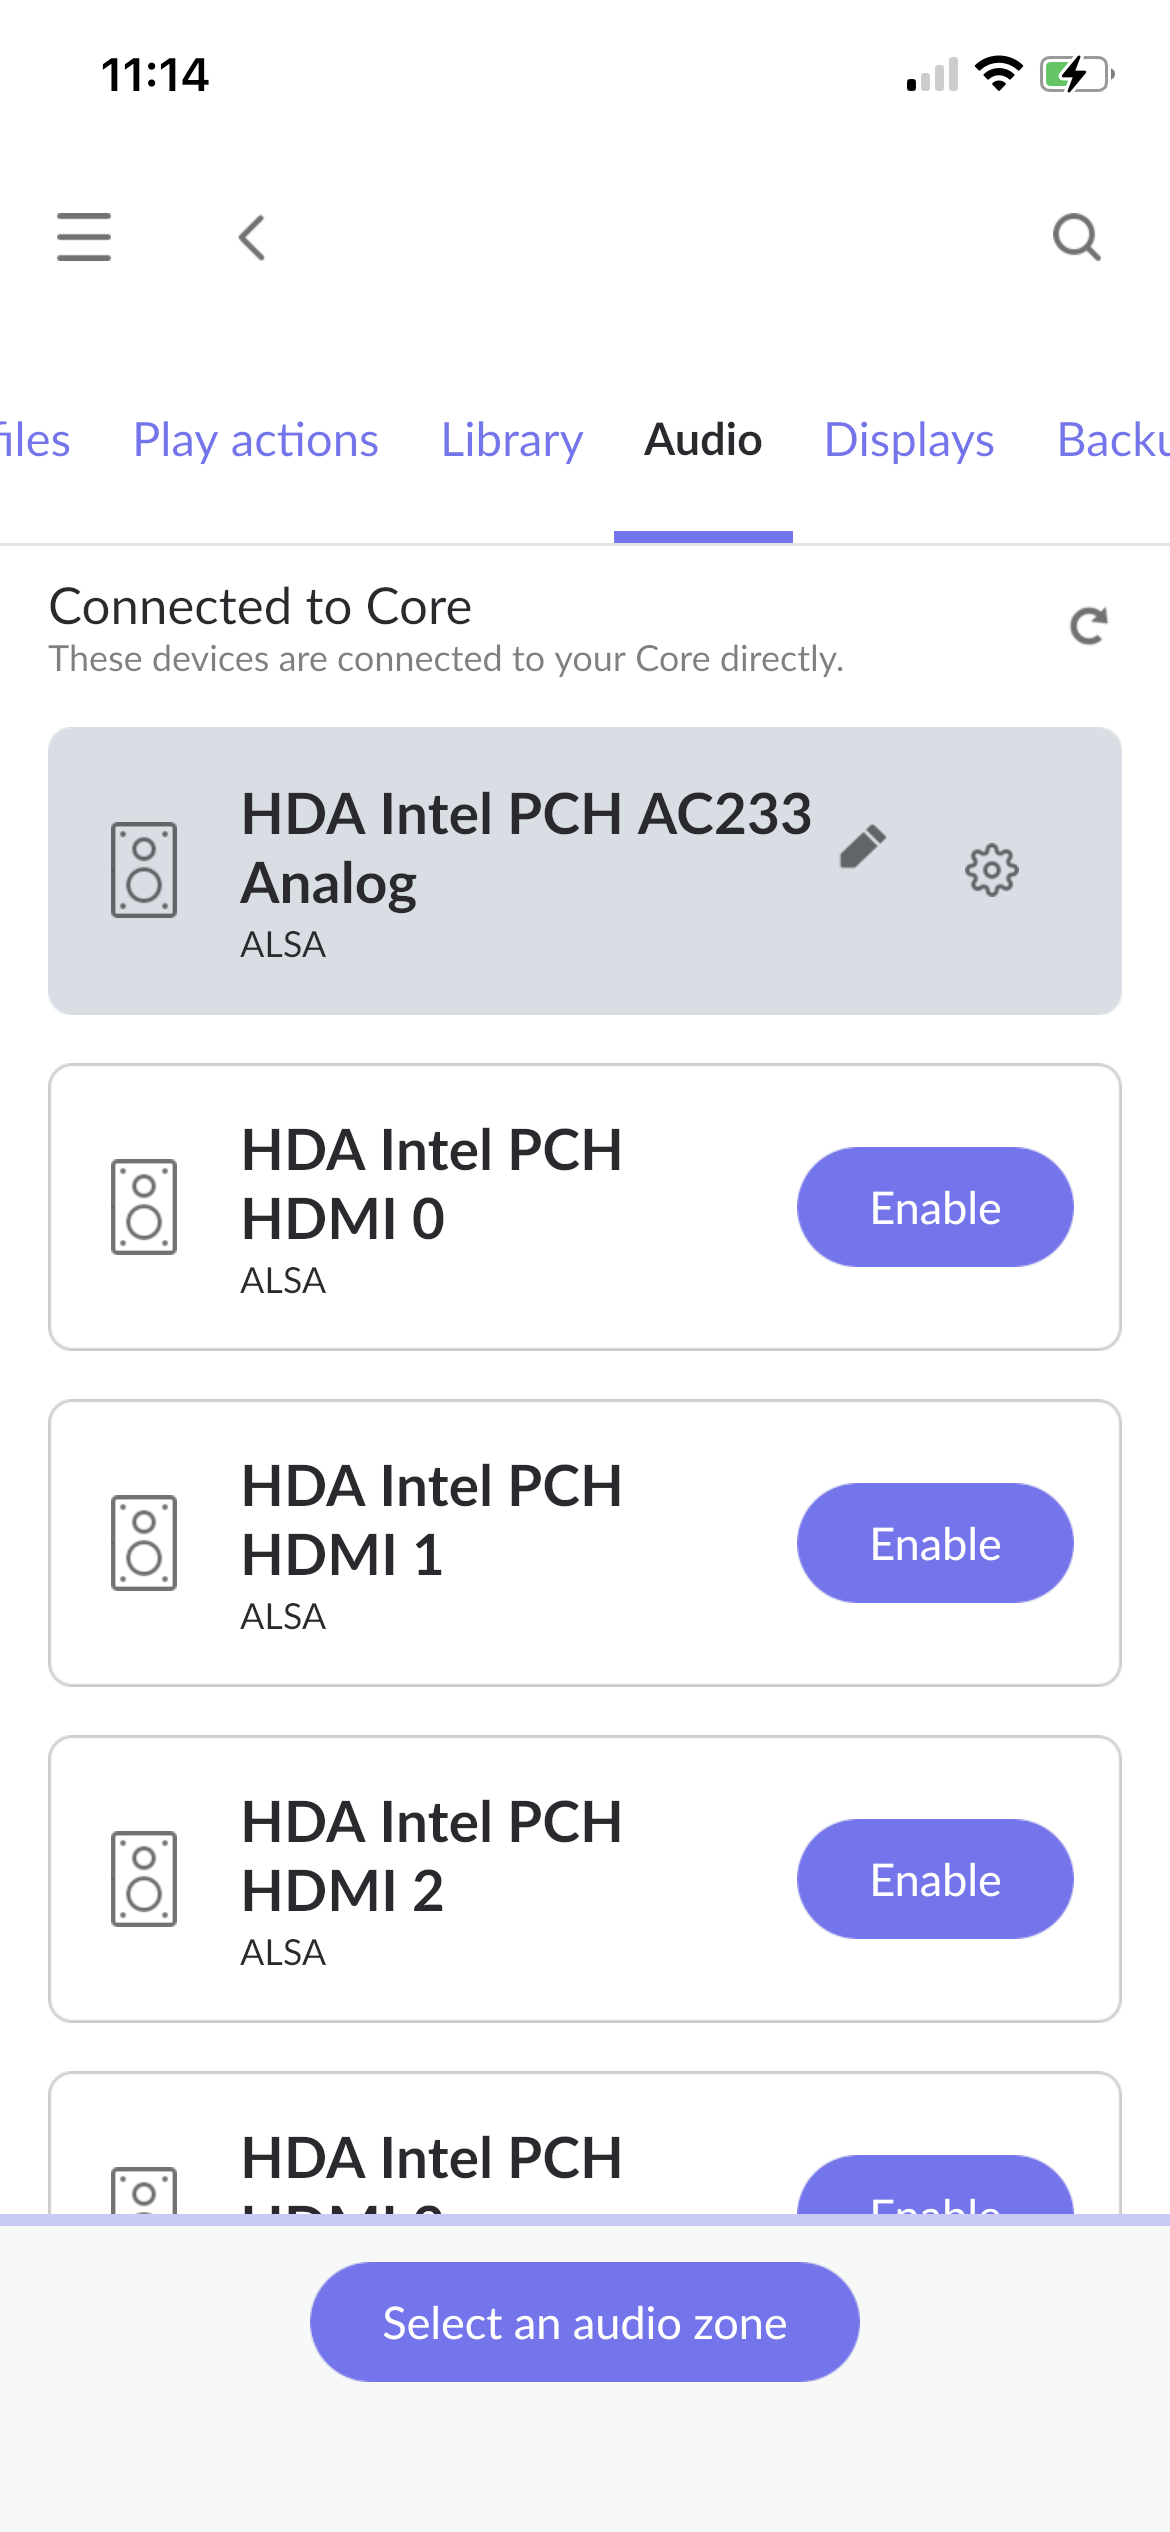This screenshot has width=1170, height=2532.
Task: Open AC233 Analog device settings gear
Action: coord(991,870)
